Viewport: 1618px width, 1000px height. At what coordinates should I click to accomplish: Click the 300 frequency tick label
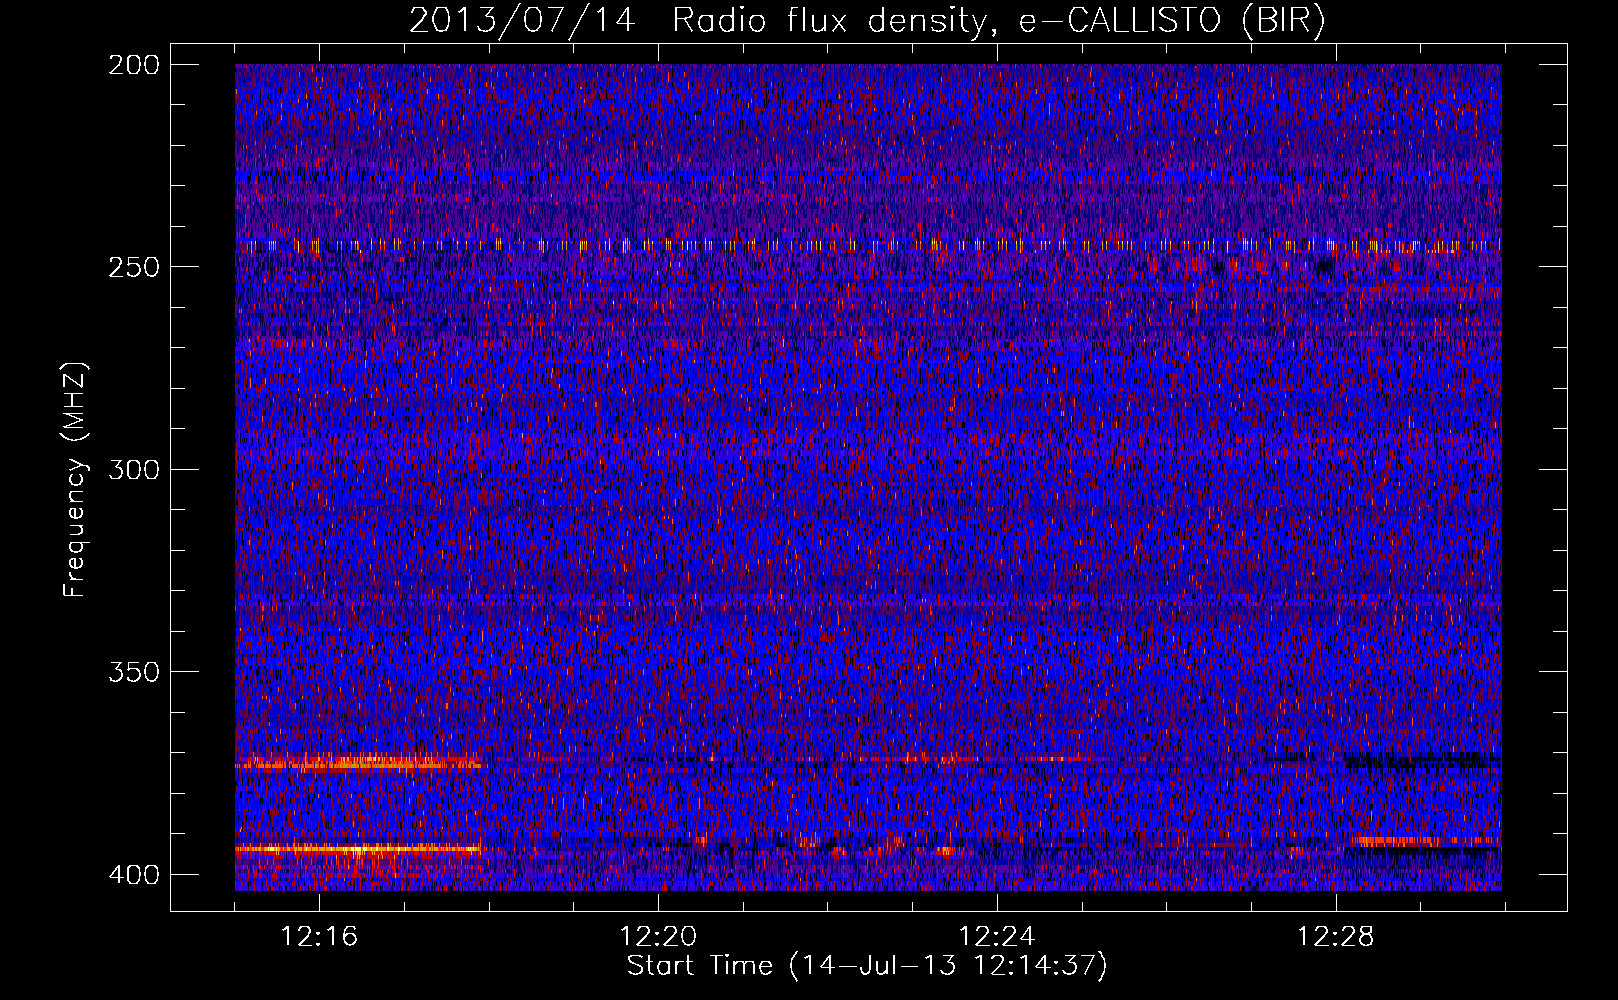[133, 469]
